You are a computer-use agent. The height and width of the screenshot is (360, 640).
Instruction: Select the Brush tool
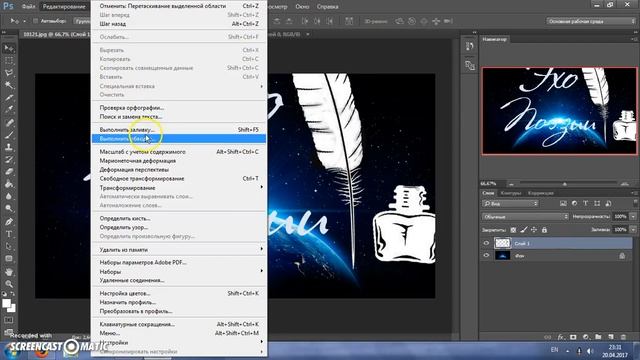[9, 135]
